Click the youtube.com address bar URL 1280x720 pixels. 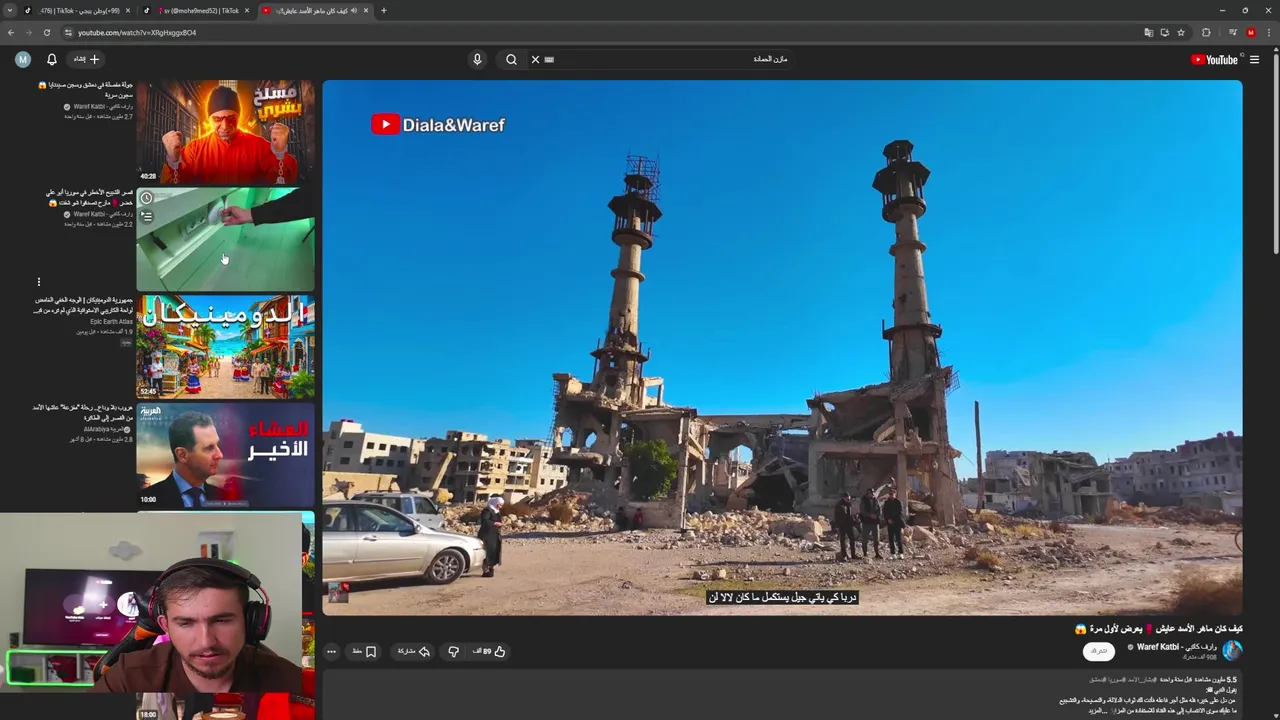coord(137,32)
